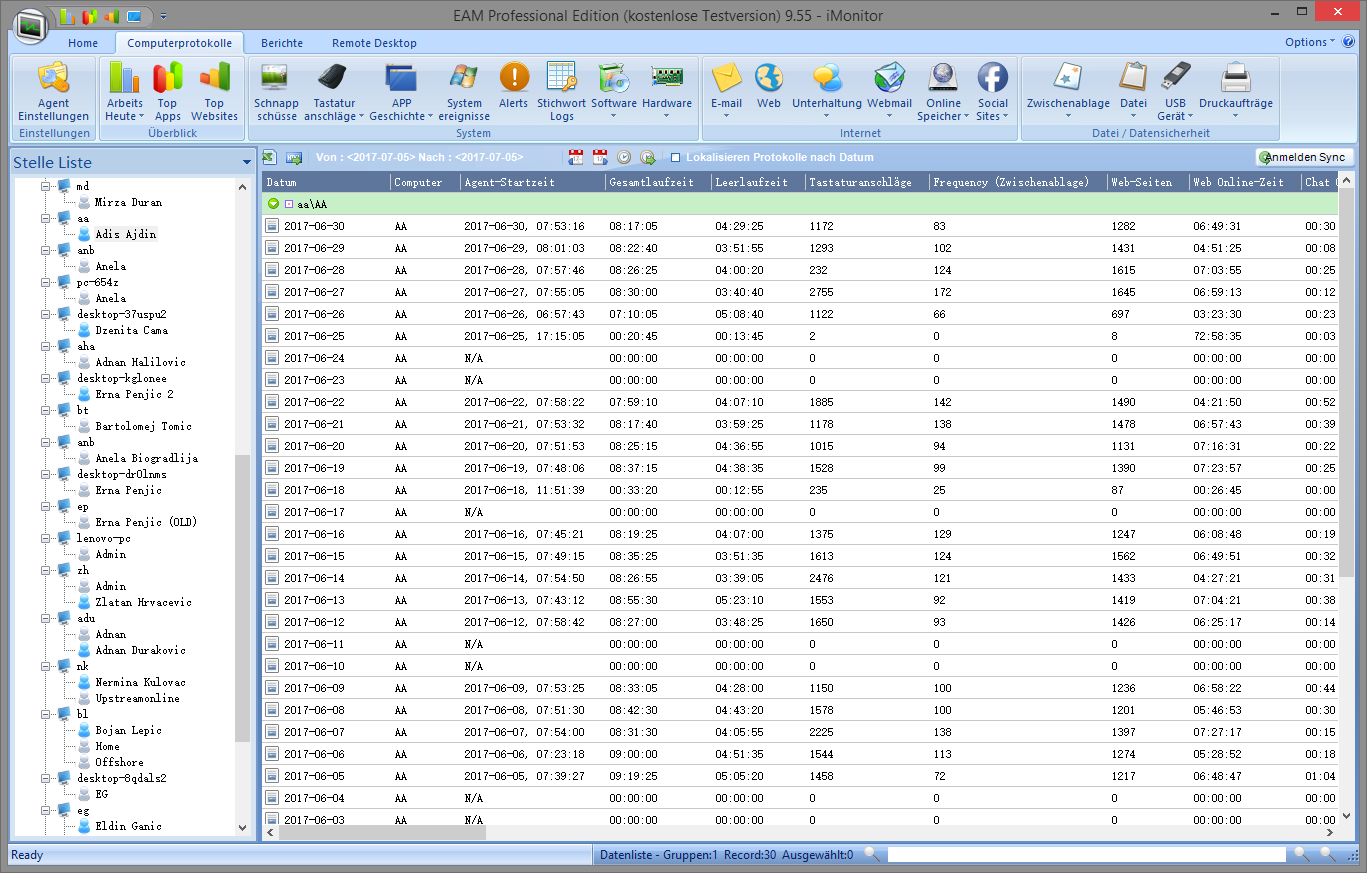1367x873 pixels.
Task: Toggle the row icon for 2017-06-30
Action: 272,226
